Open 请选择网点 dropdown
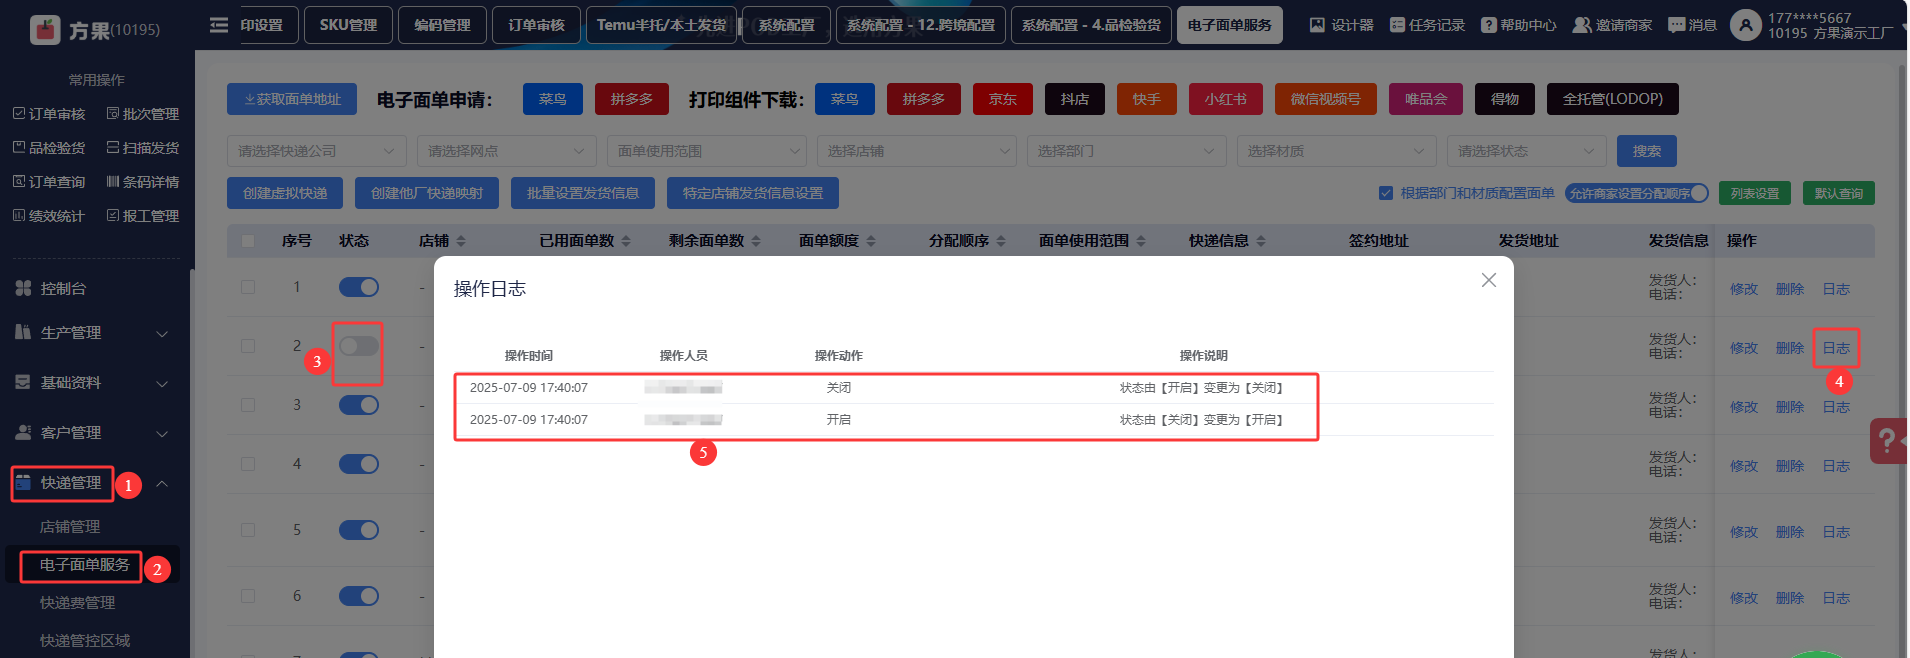Viewport: 1910px width, 658px height. pos(507,151)
